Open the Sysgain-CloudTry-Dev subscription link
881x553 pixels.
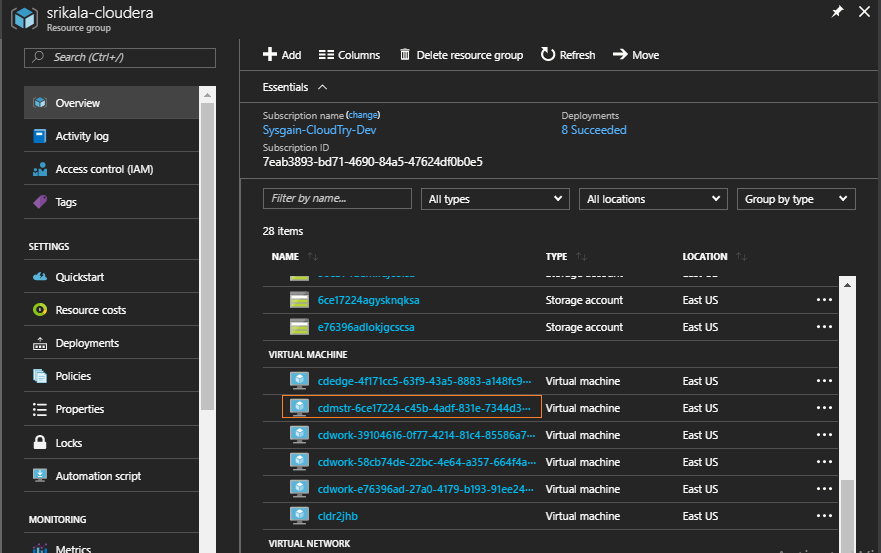click(319, 130)
